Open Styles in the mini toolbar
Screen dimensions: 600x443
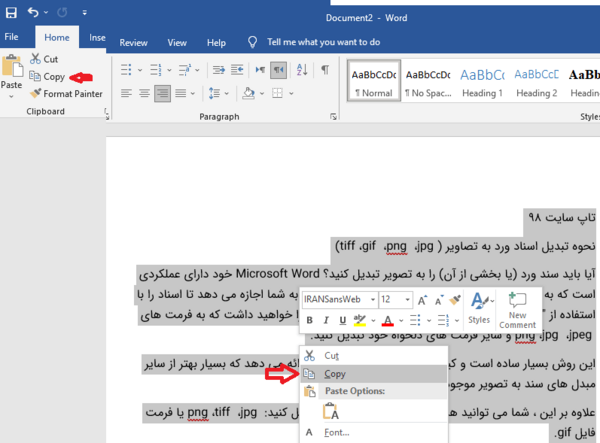pyautogui.click(x=480, y=308)
